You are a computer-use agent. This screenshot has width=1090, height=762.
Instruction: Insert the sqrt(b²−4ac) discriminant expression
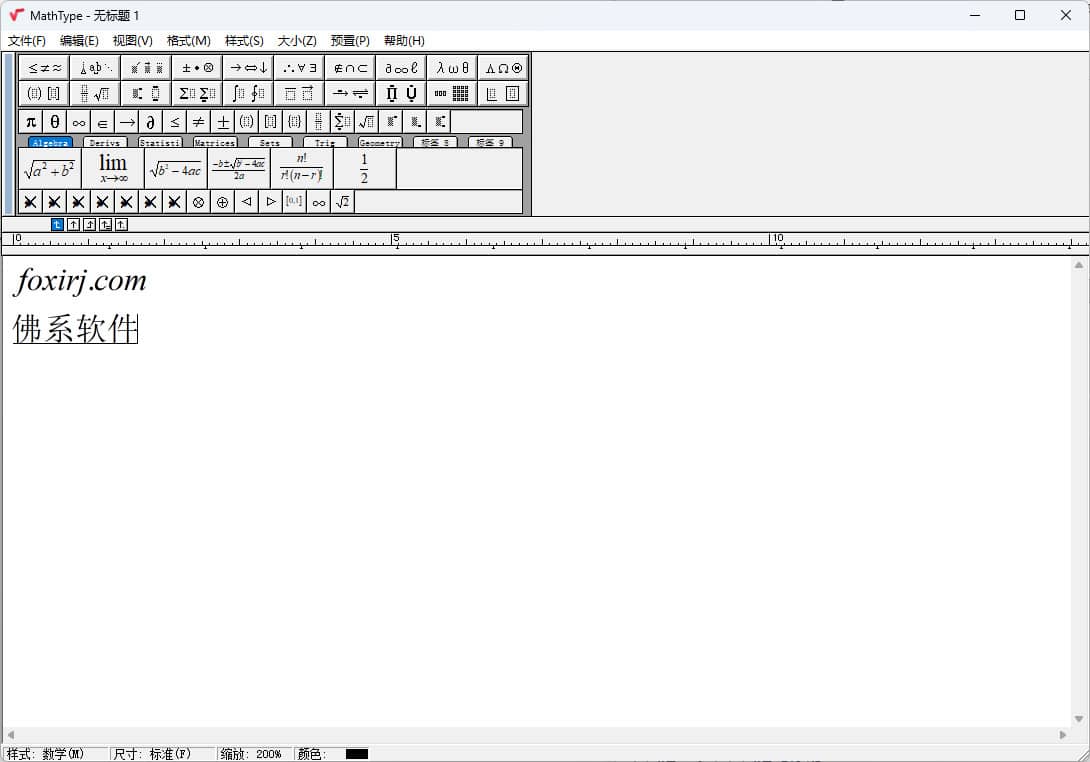coord(176,169)
